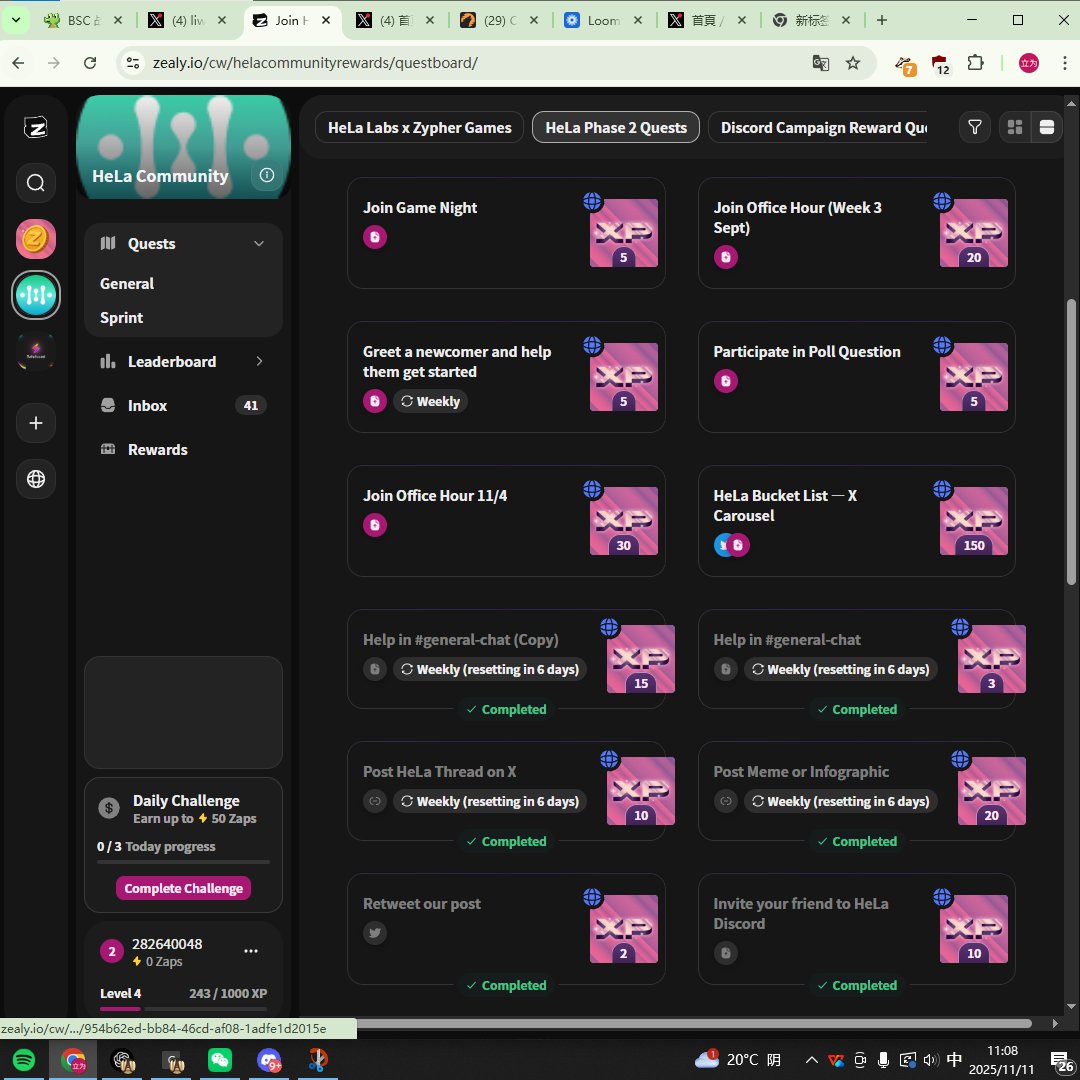Open the search icon in left rail
This screenshot has width=1080, height=1080.
36,183
